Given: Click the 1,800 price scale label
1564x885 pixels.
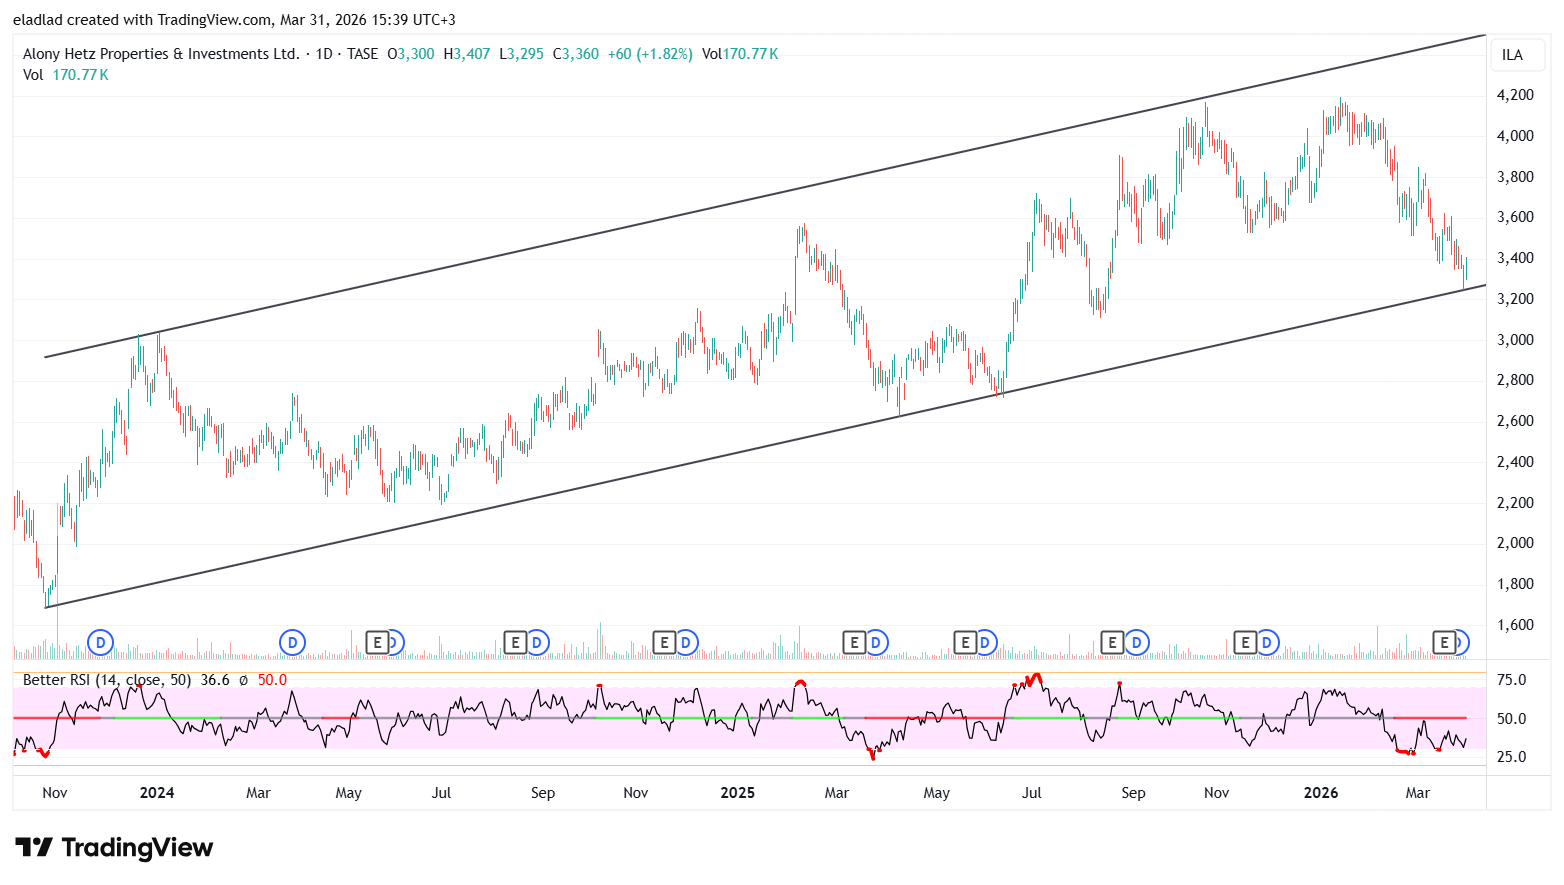Looking at the screenshot, I should [x=1515, y=584].
